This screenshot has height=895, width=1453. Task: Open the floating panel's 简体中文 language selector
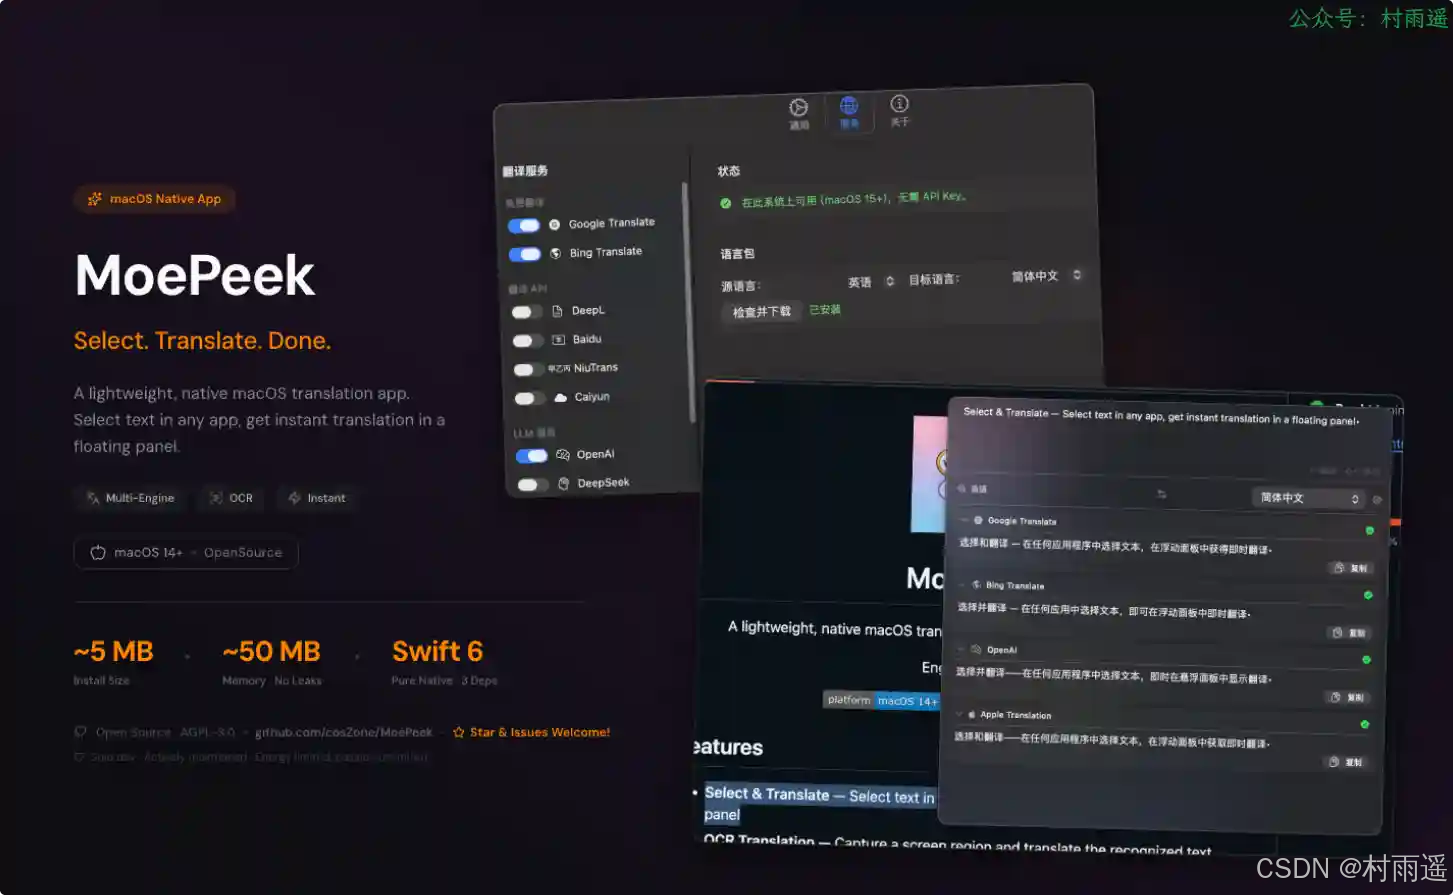click(1309, 498)
